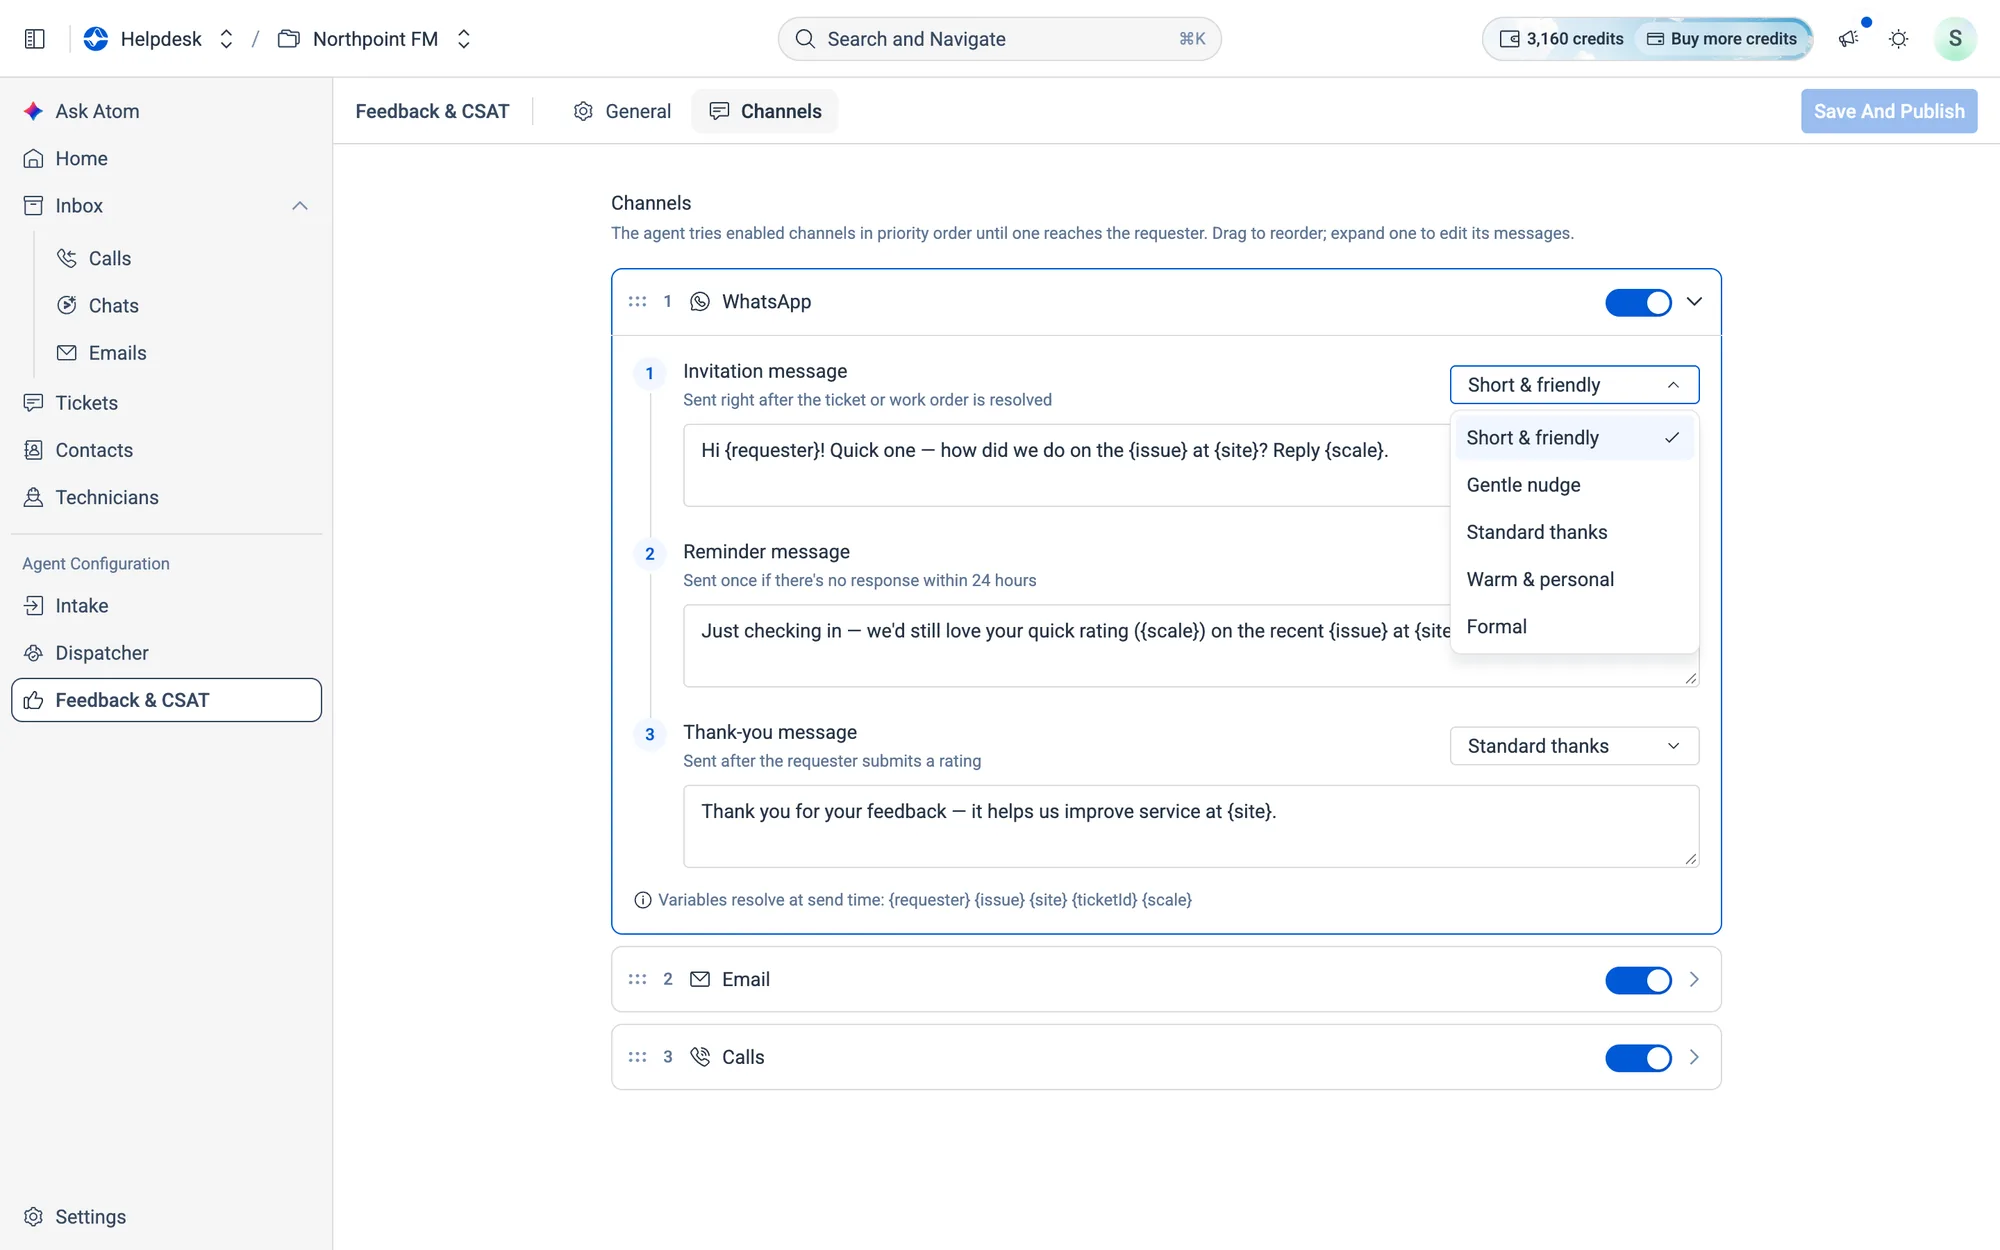The image size is (2000, 1250).
Task: Toggle light/dark theme sun icon
Action: (x=1898, y=39)
